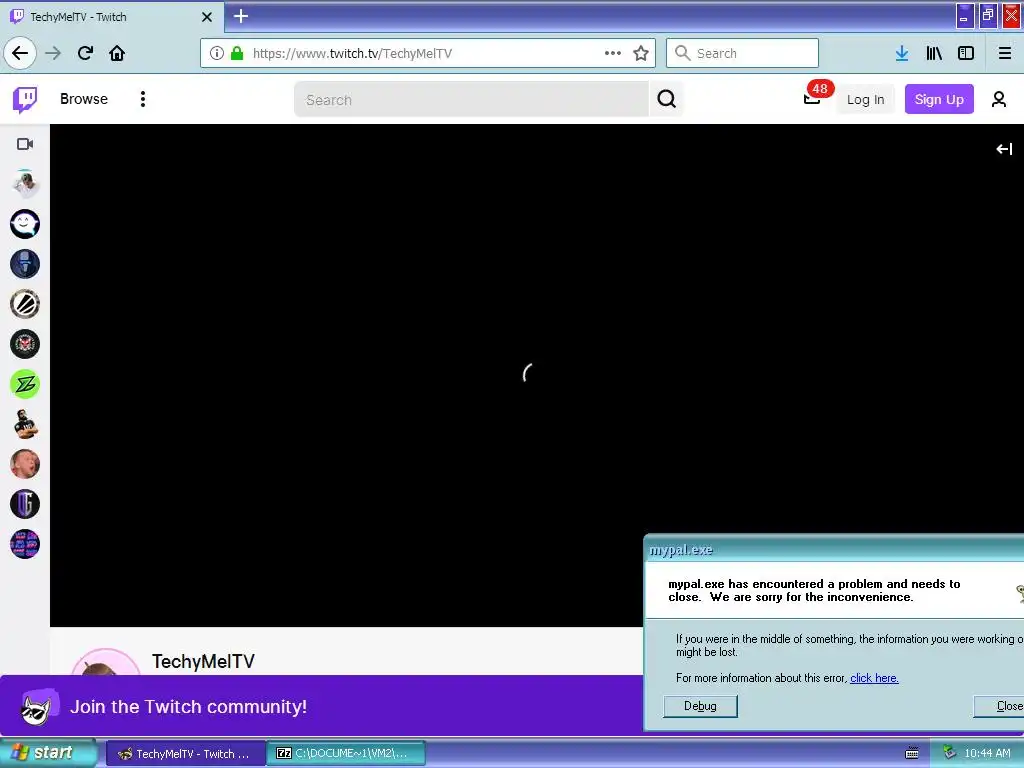Bookmark this page with the star icon

pyautogui.click(x=641, y=53)
